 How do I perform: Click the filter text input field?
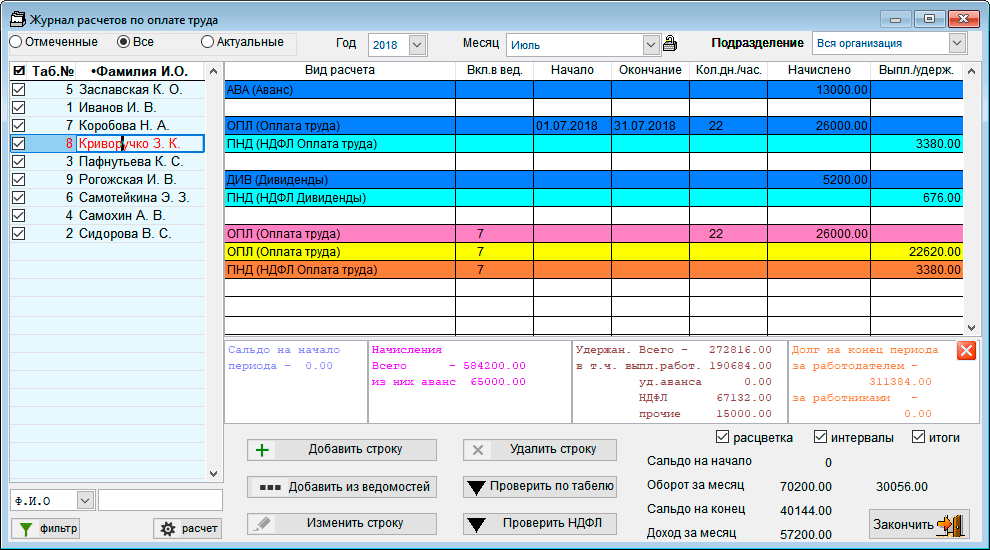[160, 500]
